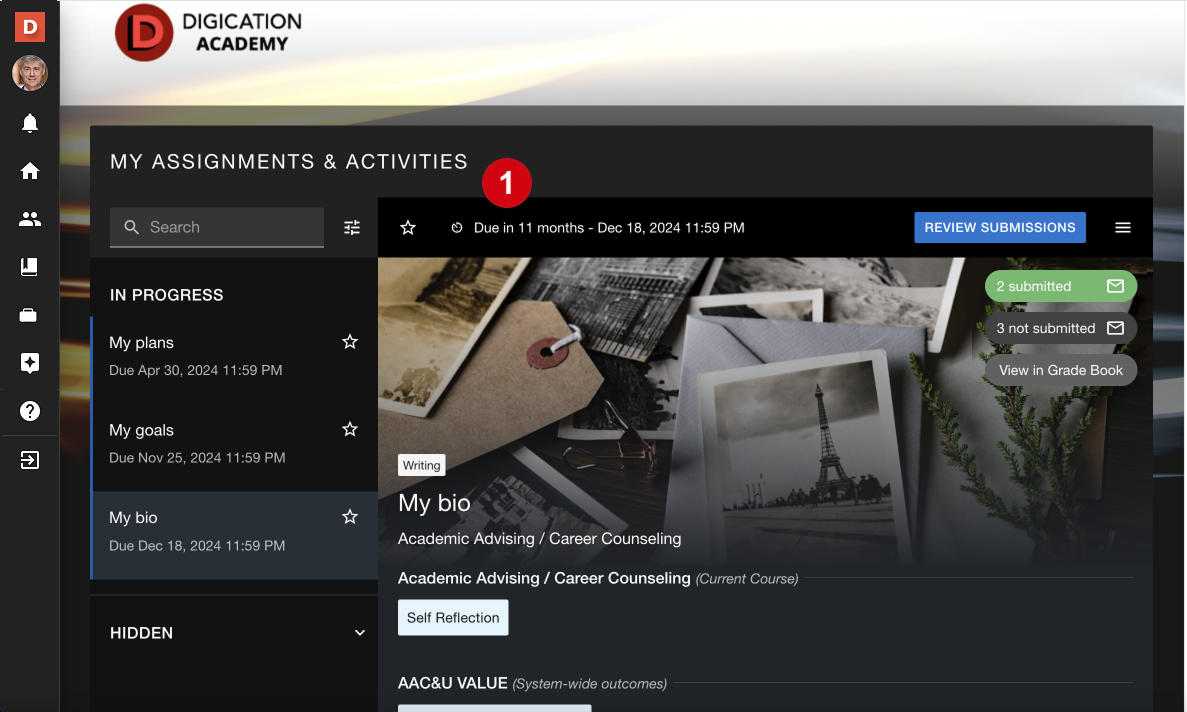Open the courses book icon in sidebar

pos(30,266)
